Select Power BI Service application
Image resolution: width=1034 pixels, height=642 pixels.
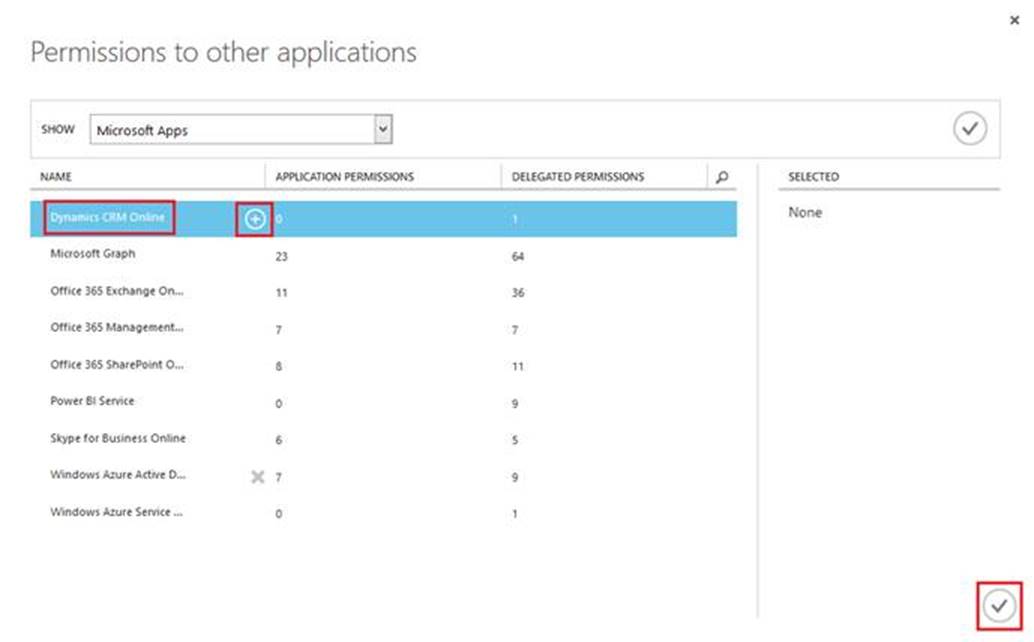pos(92,401)
